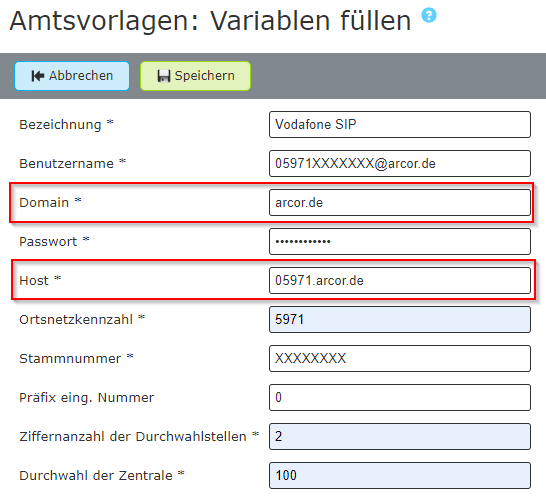Click the Host label text
The width and height of the screenshot is (546, 499).
[x=34, y=280]
